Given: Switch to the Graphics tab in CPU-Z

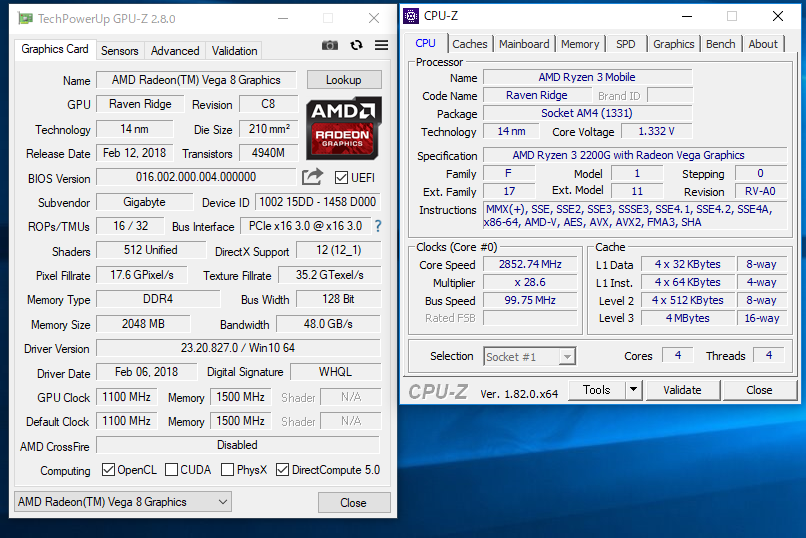Looking at the screenshot, I should [673, 44].
